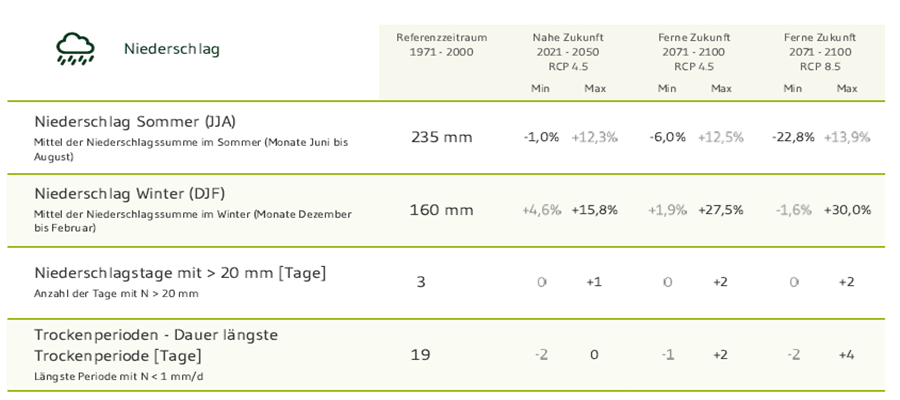
Task: Click the +4 value in Trockenperioden row
Action: pyautogui.click(x=847, y=355)
